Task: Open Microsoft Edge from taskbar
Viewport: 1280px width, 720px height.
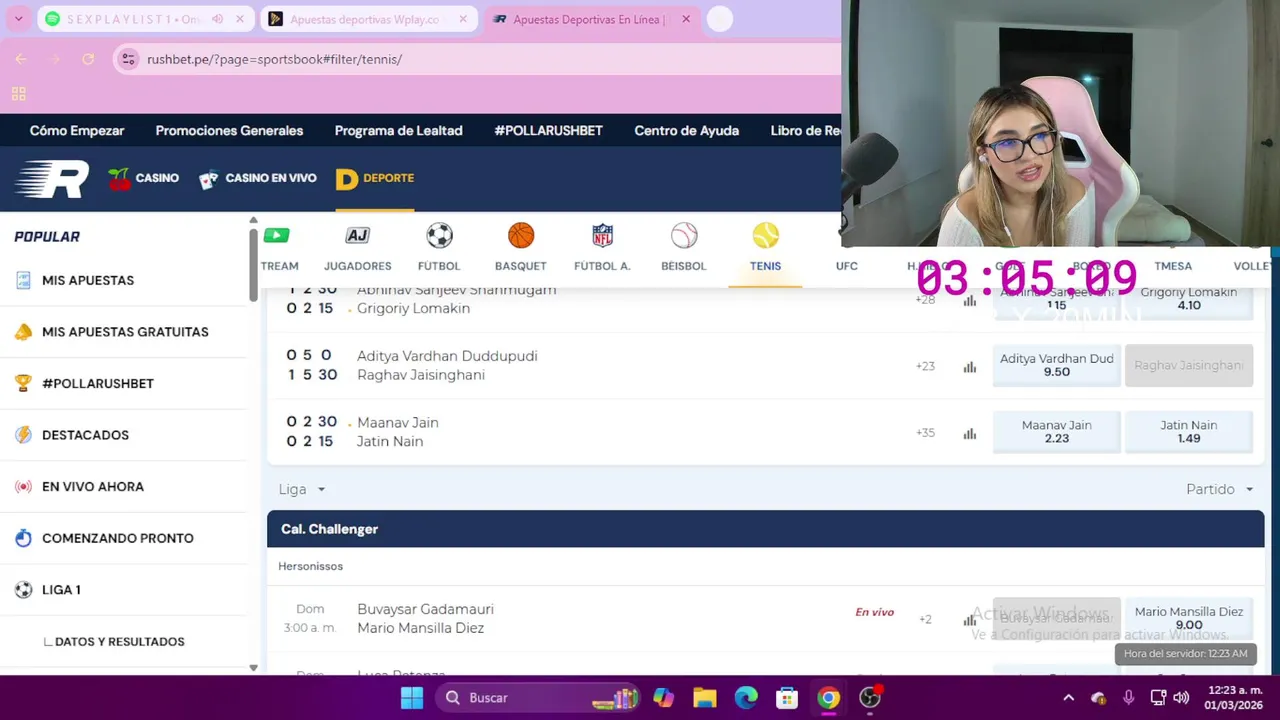Action: (x=746, y=698)
